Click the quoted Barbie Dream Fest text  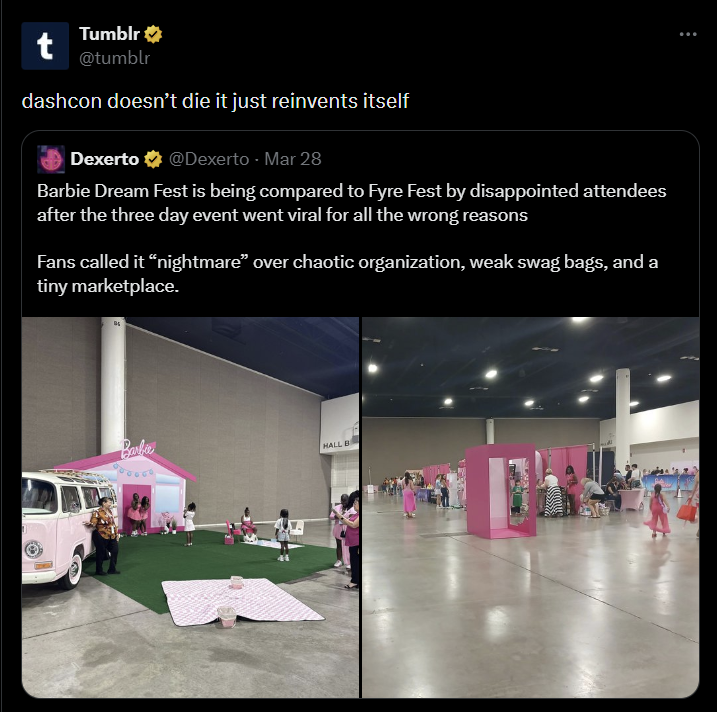click(351, 203)
